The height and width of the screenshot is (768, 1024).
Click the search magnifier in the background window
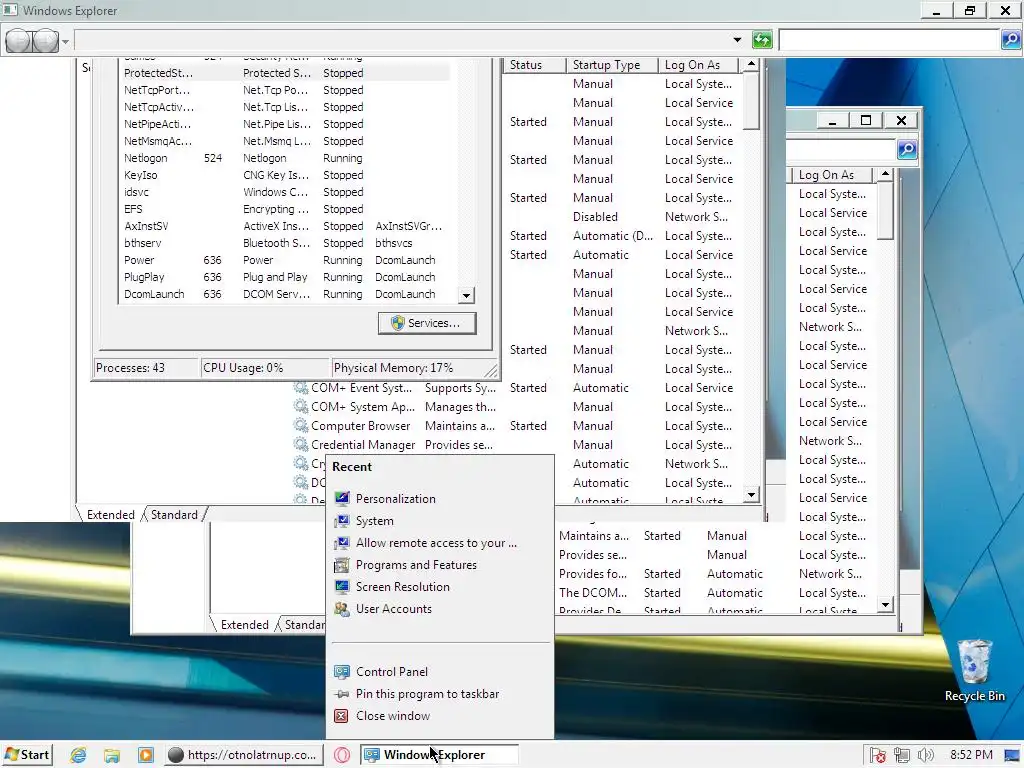[x=906, y=150]
